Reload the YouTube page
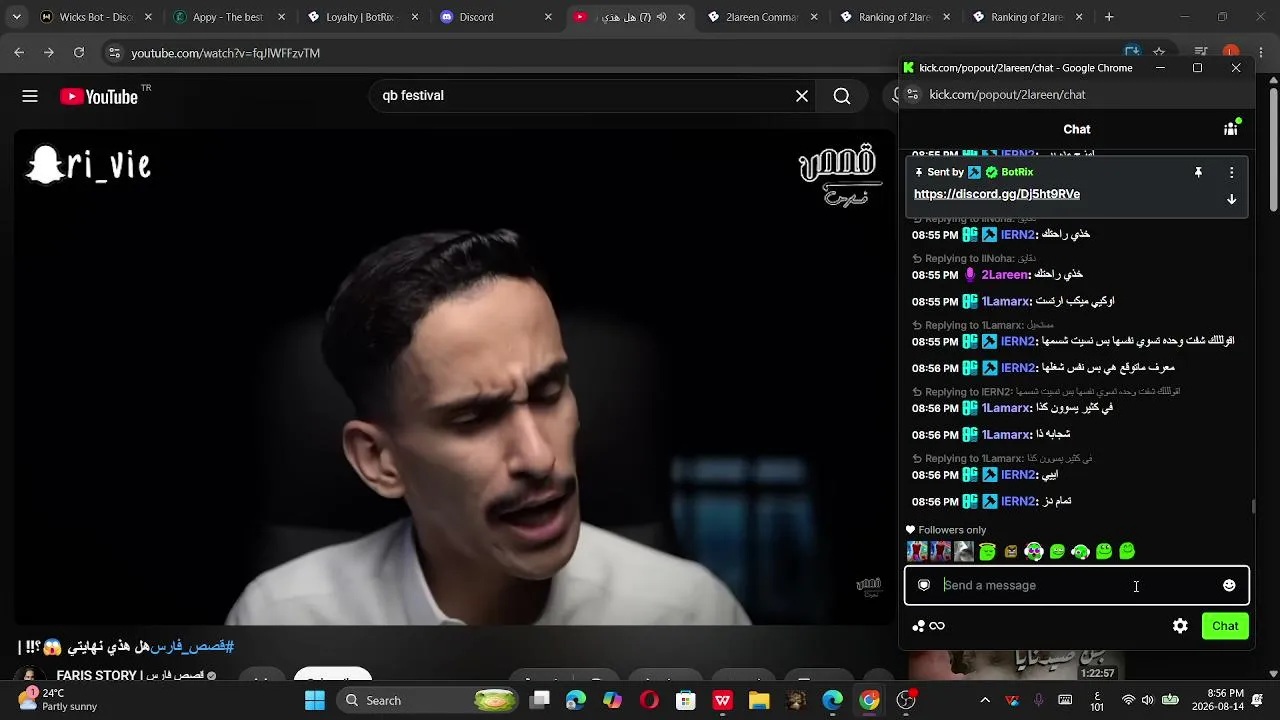The image size is (1280, 720). point(79,53)
